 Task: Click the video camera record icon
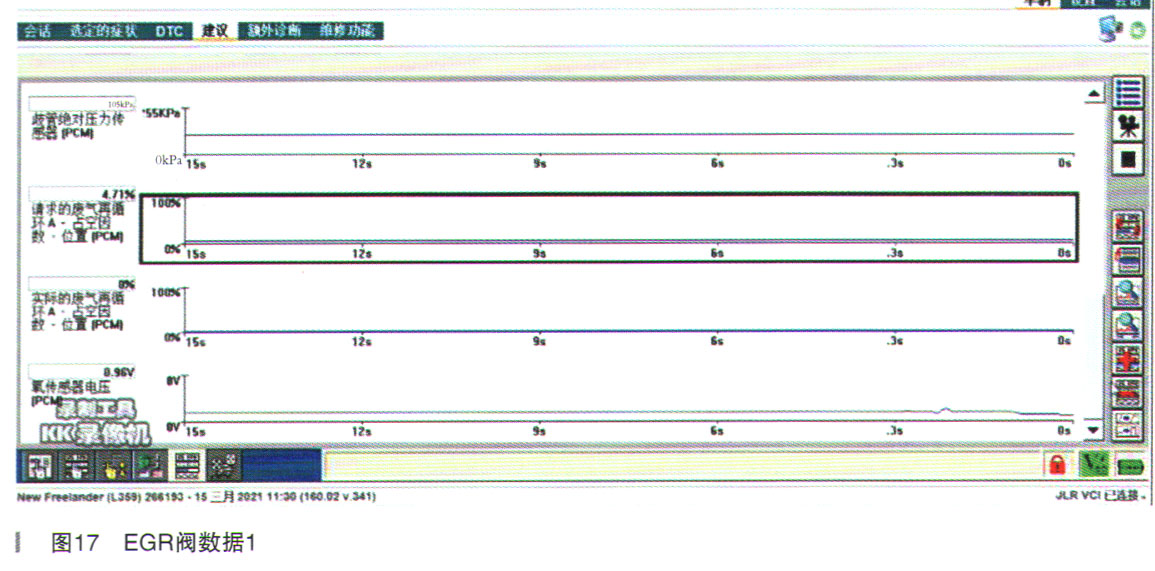[1129, 125]
